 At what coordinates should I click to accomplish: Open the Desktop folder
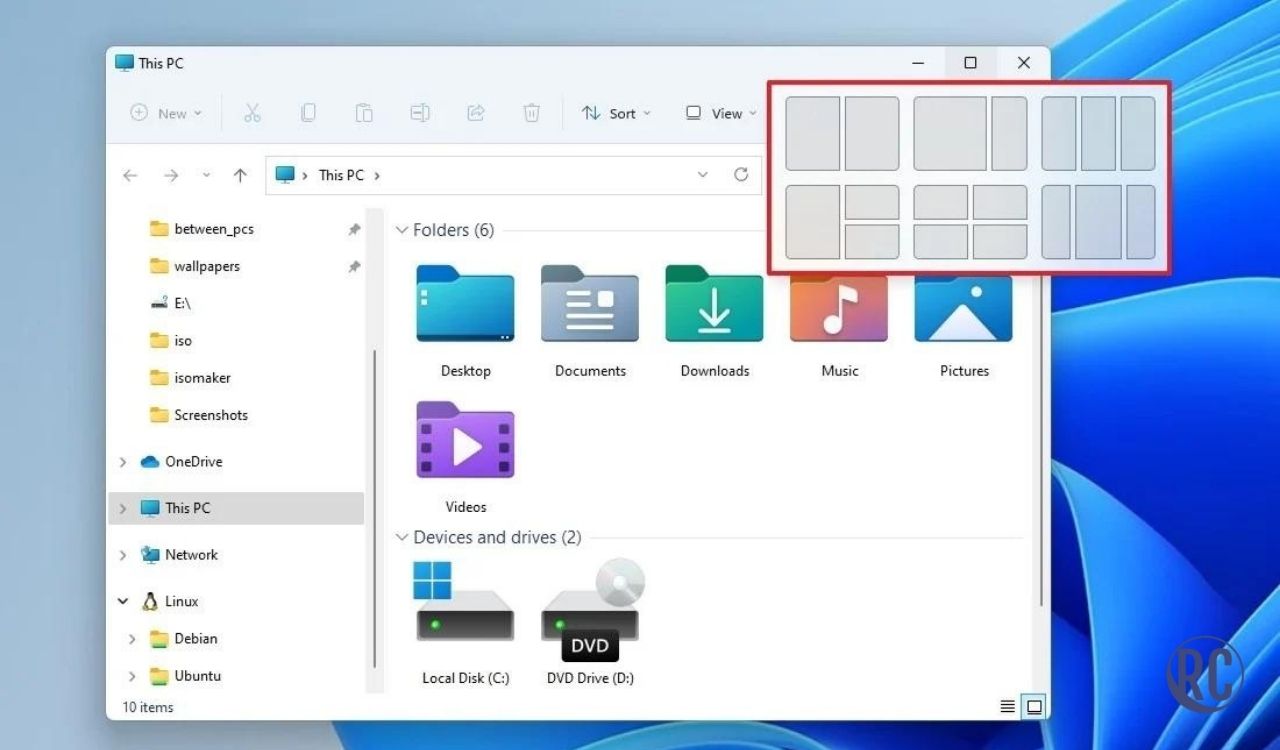click(465, 322)
